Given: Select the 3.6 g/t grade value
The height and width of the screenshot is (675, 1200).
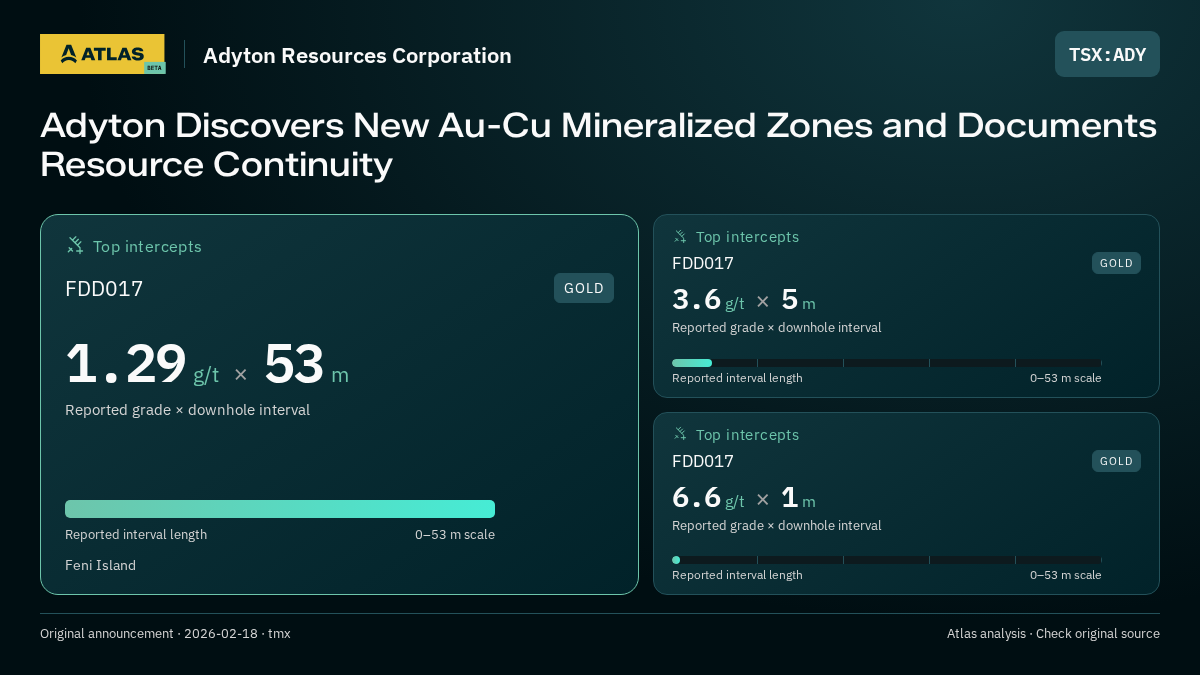Looking at the screenshot, I should click(708, 300).
